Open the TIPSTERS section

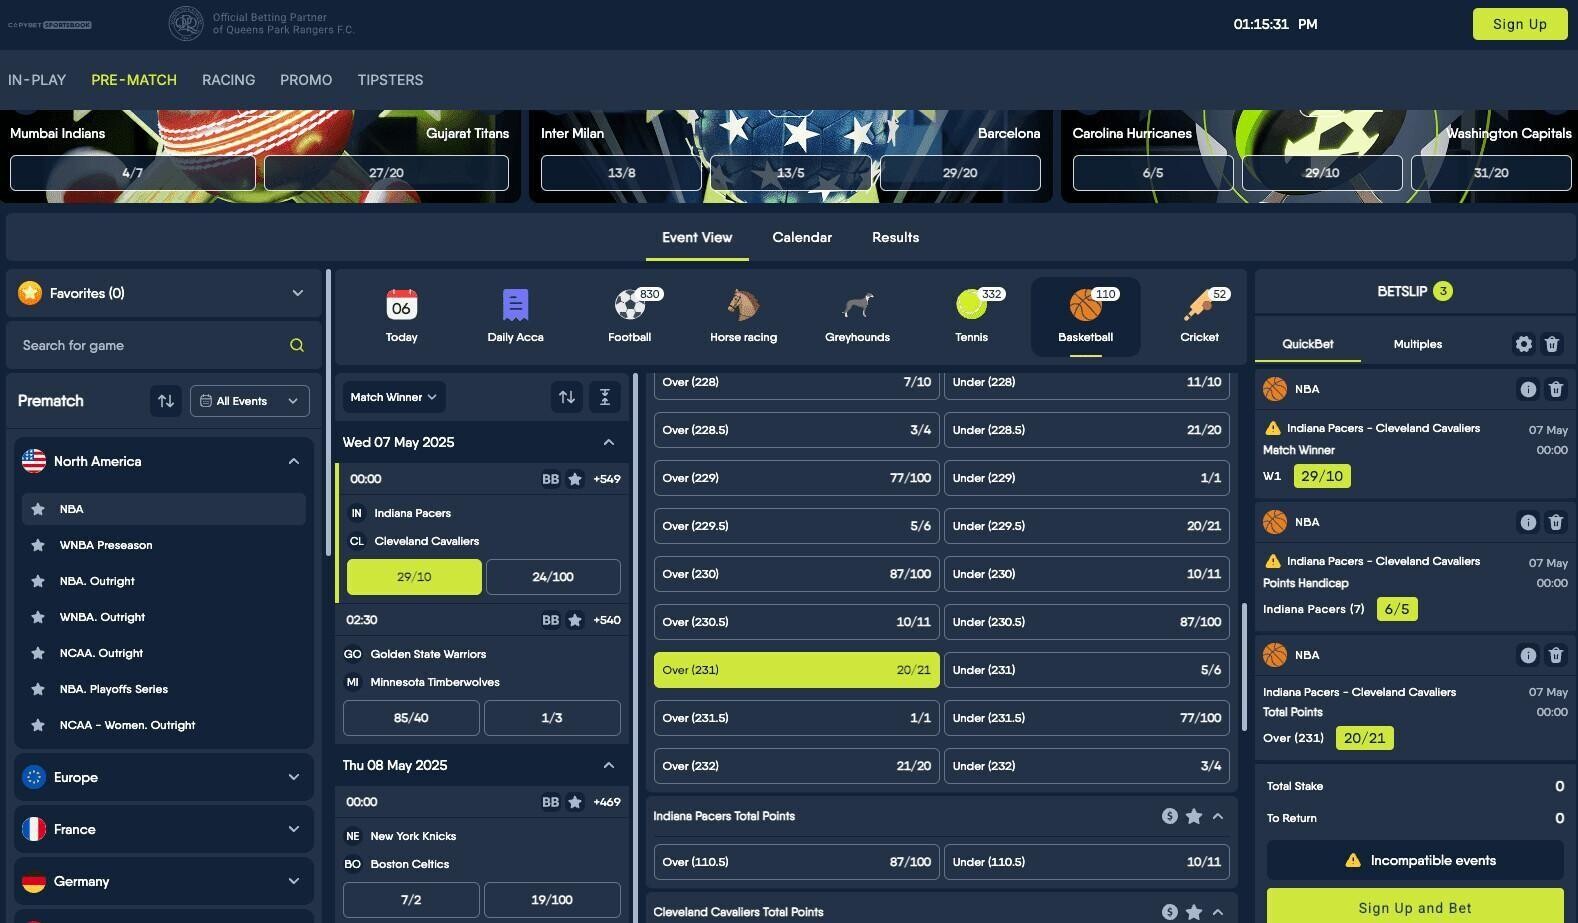(x=390, y=80)
